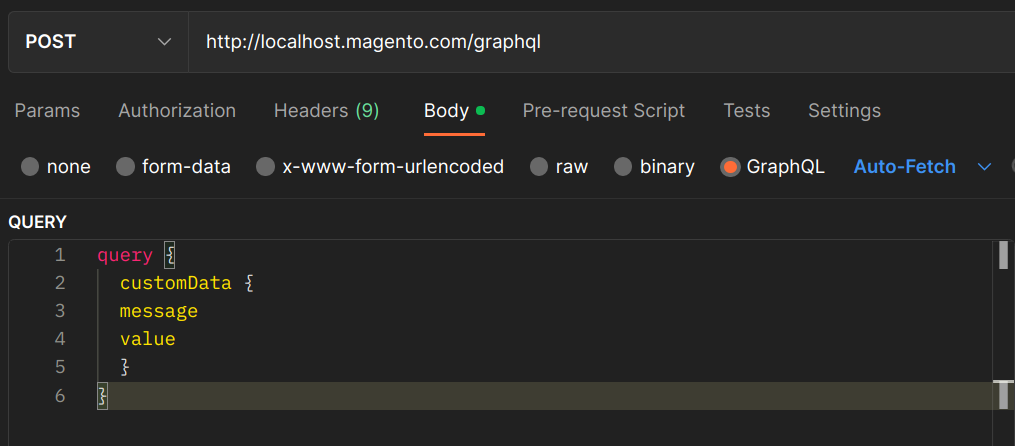Viewport: 1015px width, 446px height.
Task: Select the x-www-form-urlencoded radio button
Action: (265, 167)
